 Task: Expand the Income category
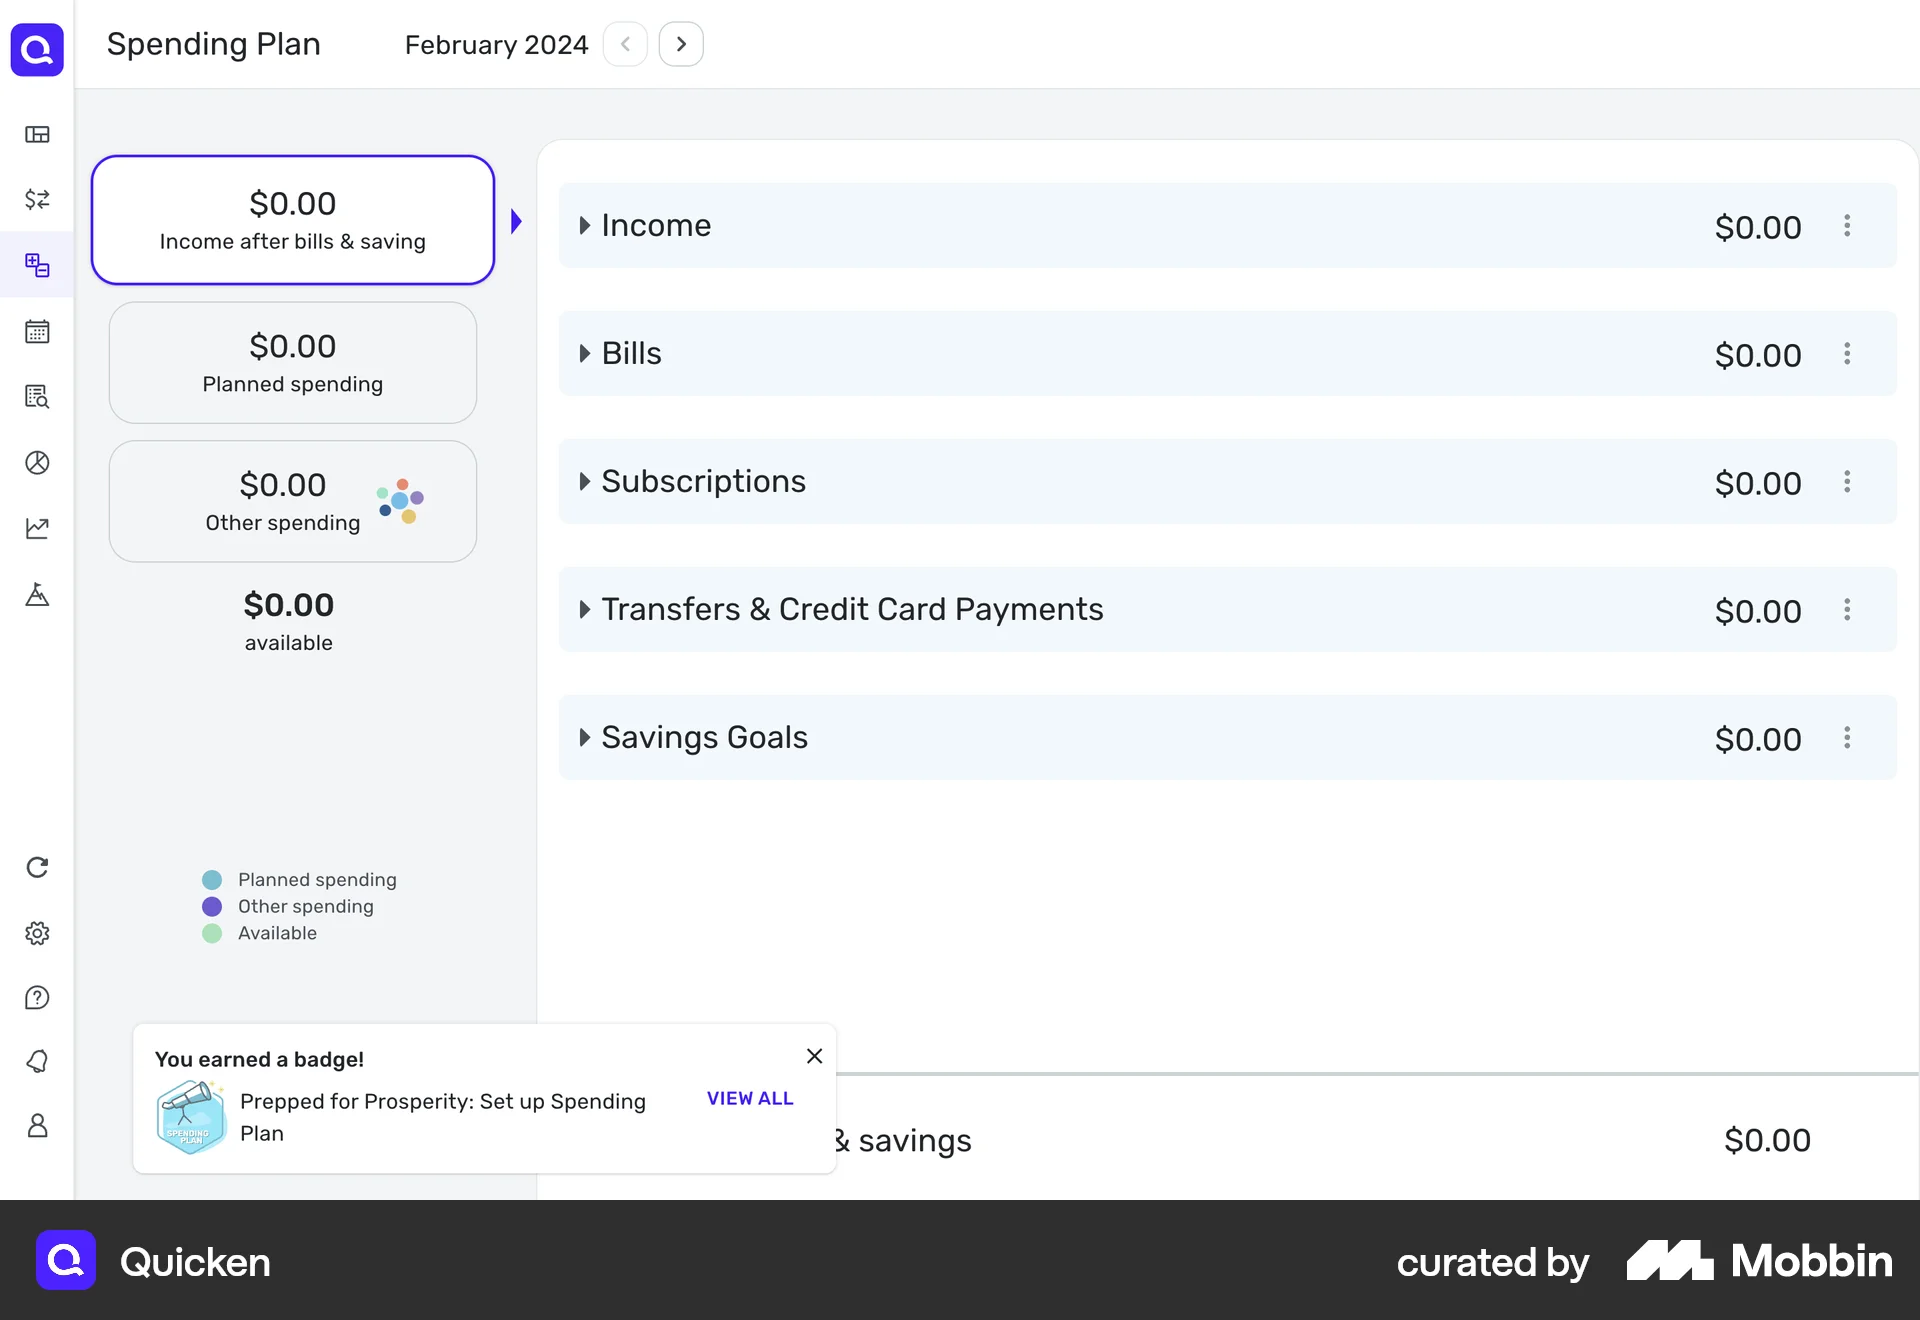(x=586, y=225)
